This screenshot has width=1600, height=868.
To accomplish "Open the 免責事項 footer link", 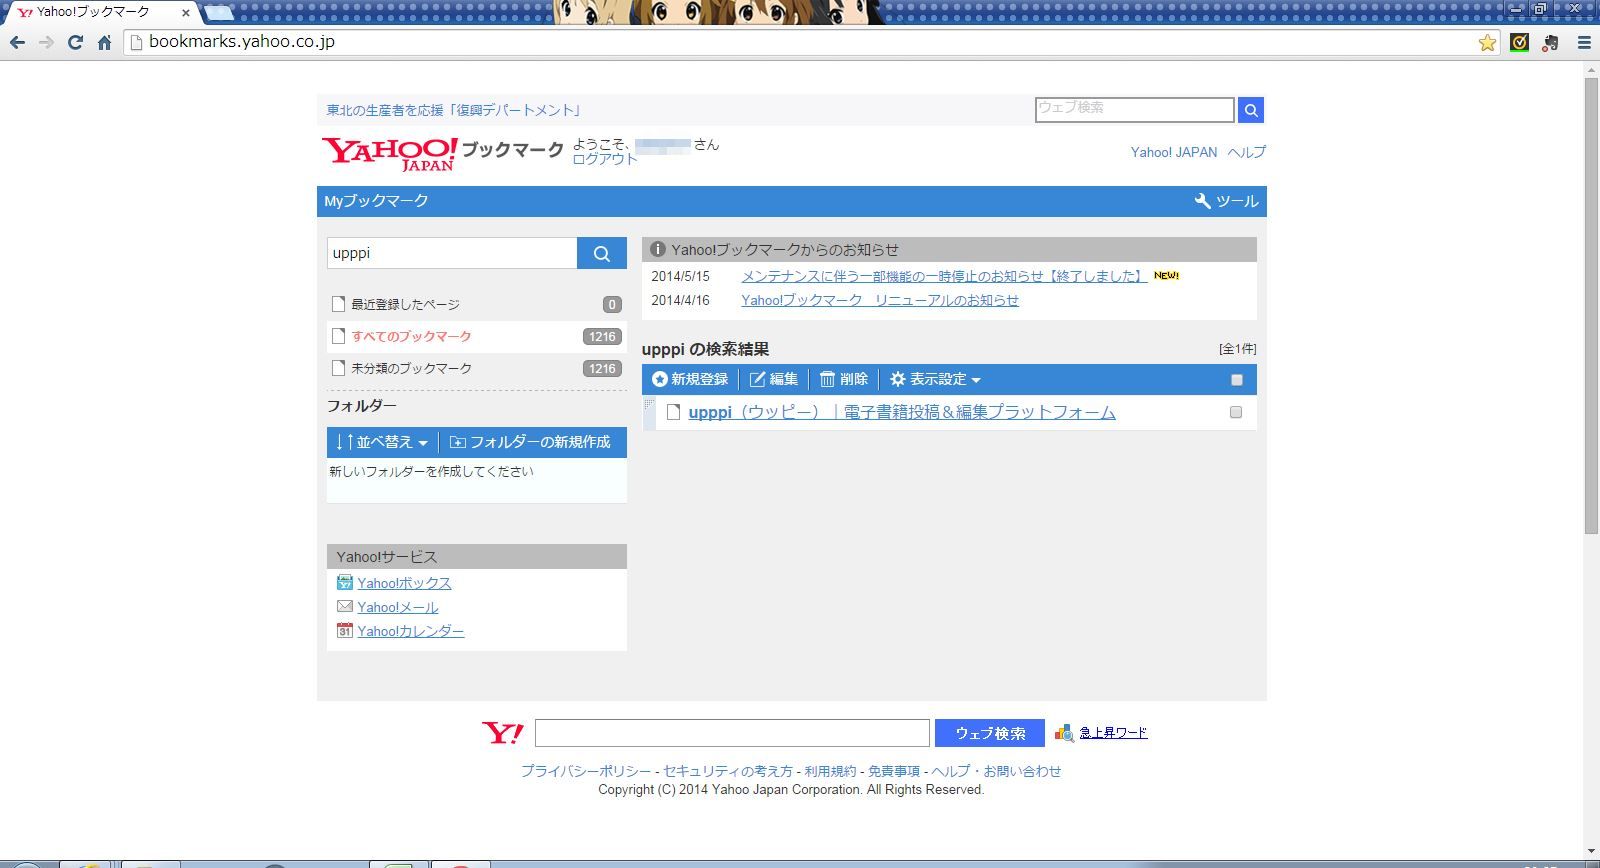I will (894, 771).
